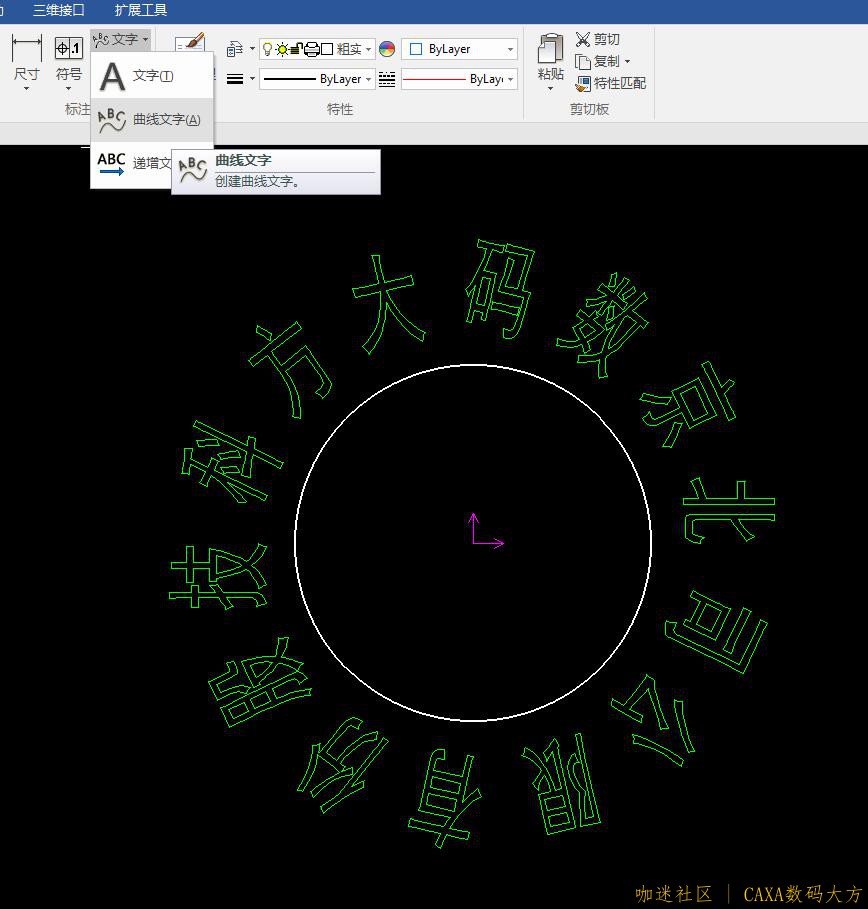Open the 三维接口 ribbon tab

coord(58,10)
